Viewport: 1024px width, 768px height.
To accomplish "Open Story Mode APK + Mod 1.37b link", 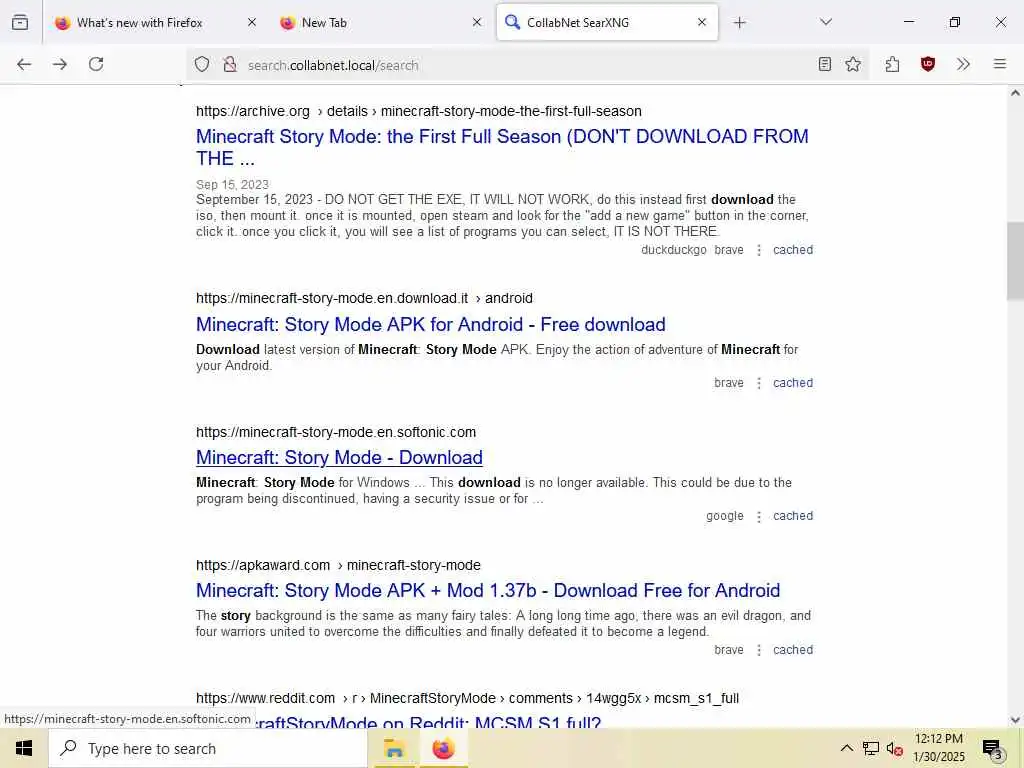I will click(x=488, y=590).
